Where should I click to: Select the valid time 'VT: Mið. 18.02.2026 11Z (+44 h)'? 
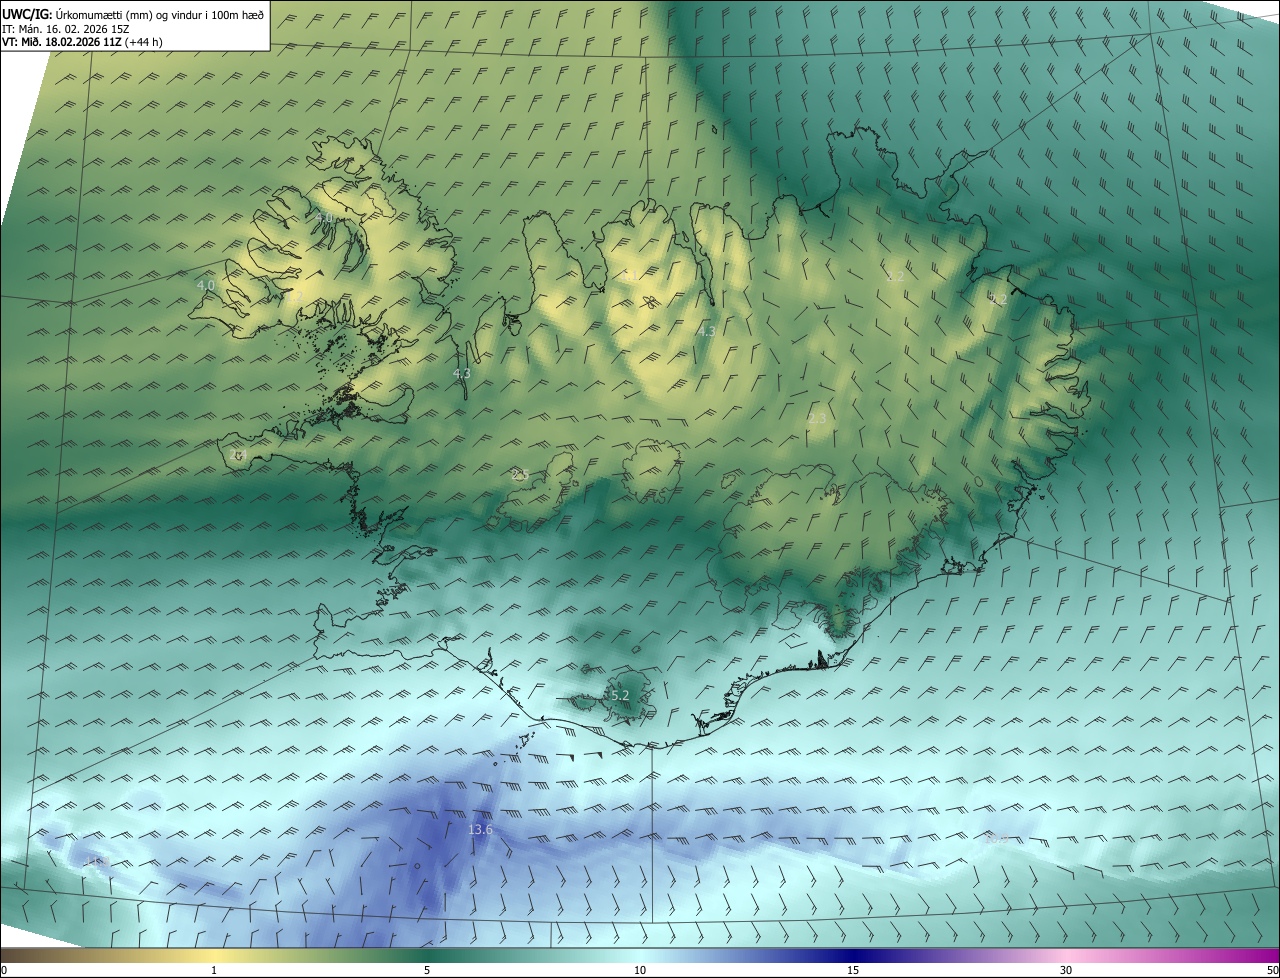pos(82,42)
